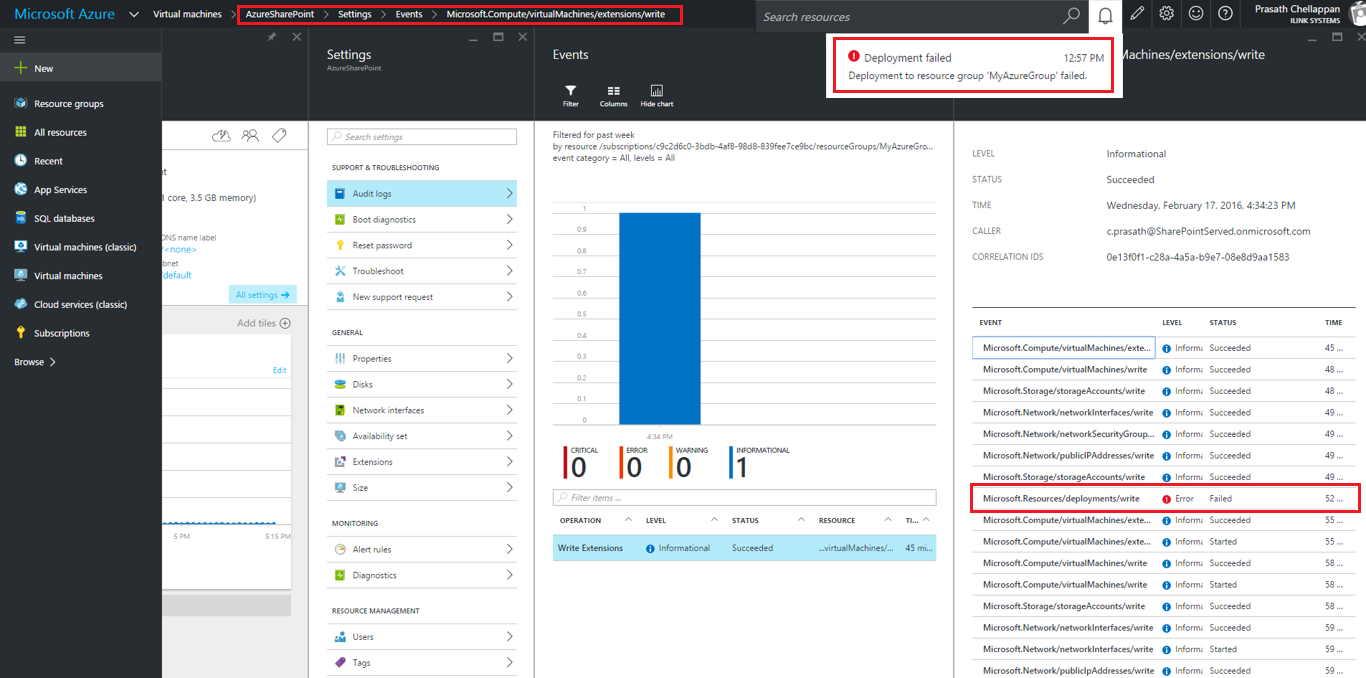This screenshot has width=1366, height=678.
Task: Open Reset password setting
Action: 422,245
